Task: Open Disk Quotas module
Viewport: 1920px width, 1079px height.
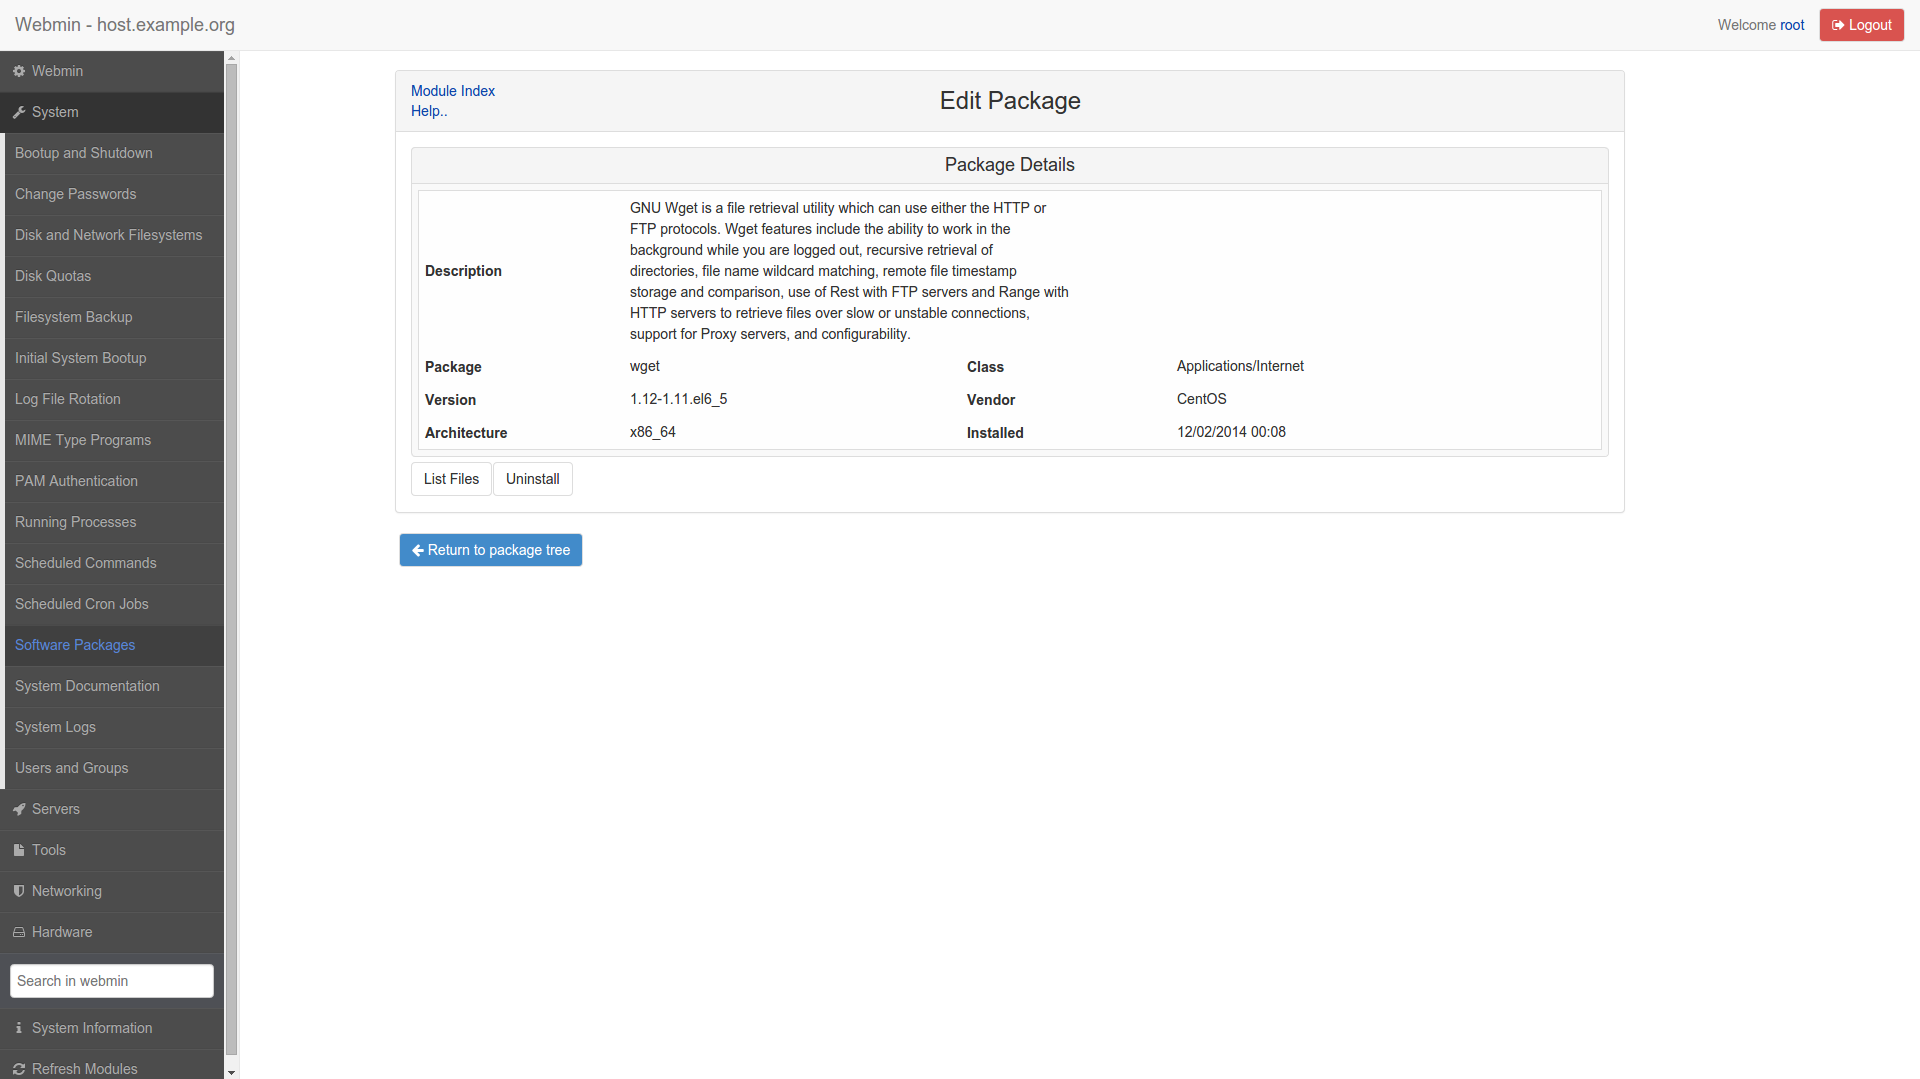Action: coord(114,276)
